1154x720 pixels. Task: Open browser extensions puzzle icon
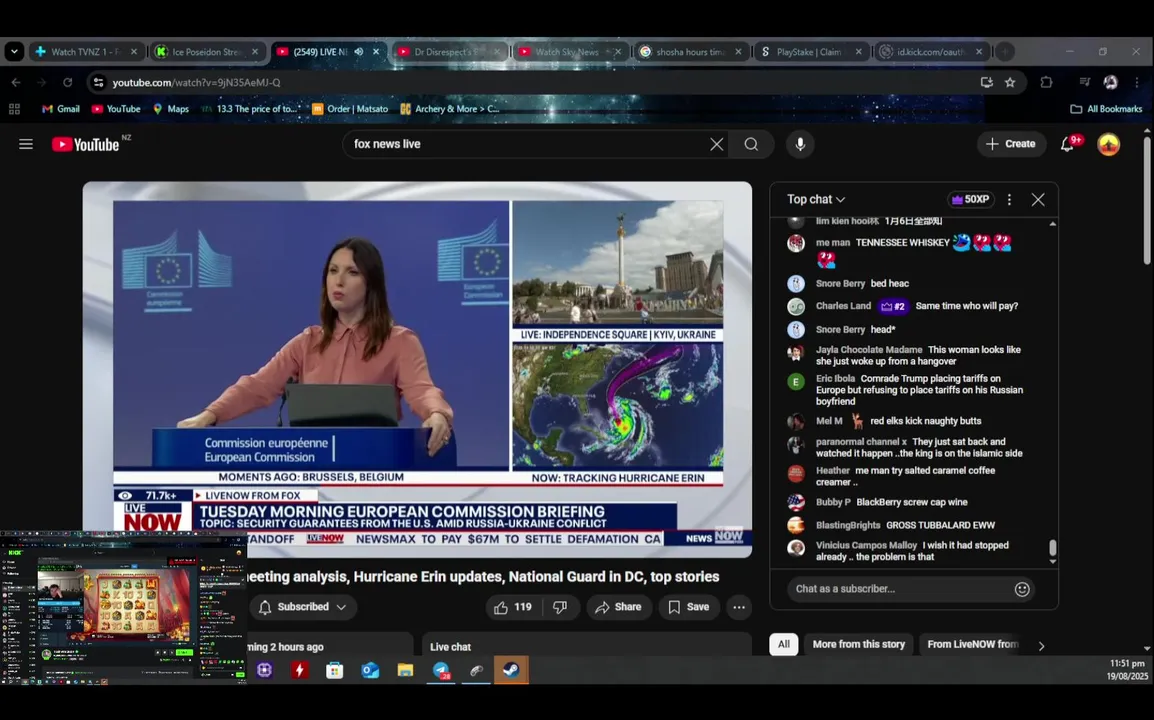[x=1046, y=82]
